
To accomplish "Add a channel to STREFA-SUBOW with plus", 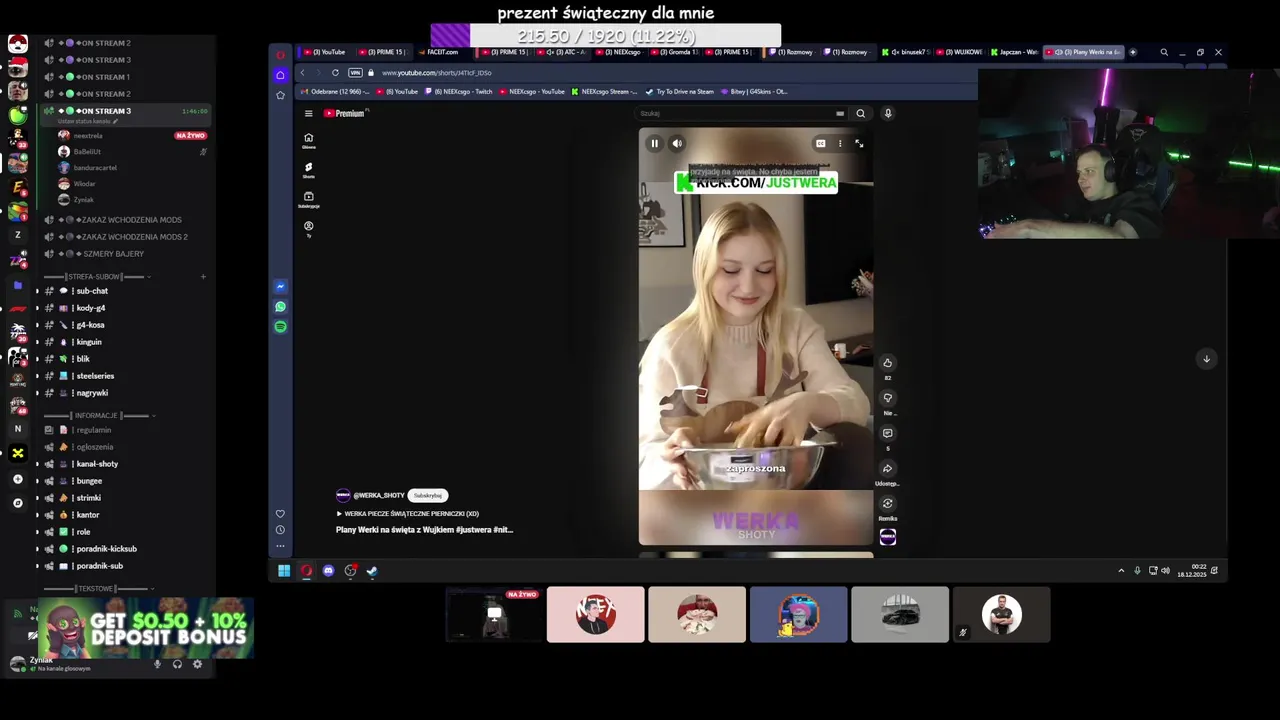I will coord(203,276).
